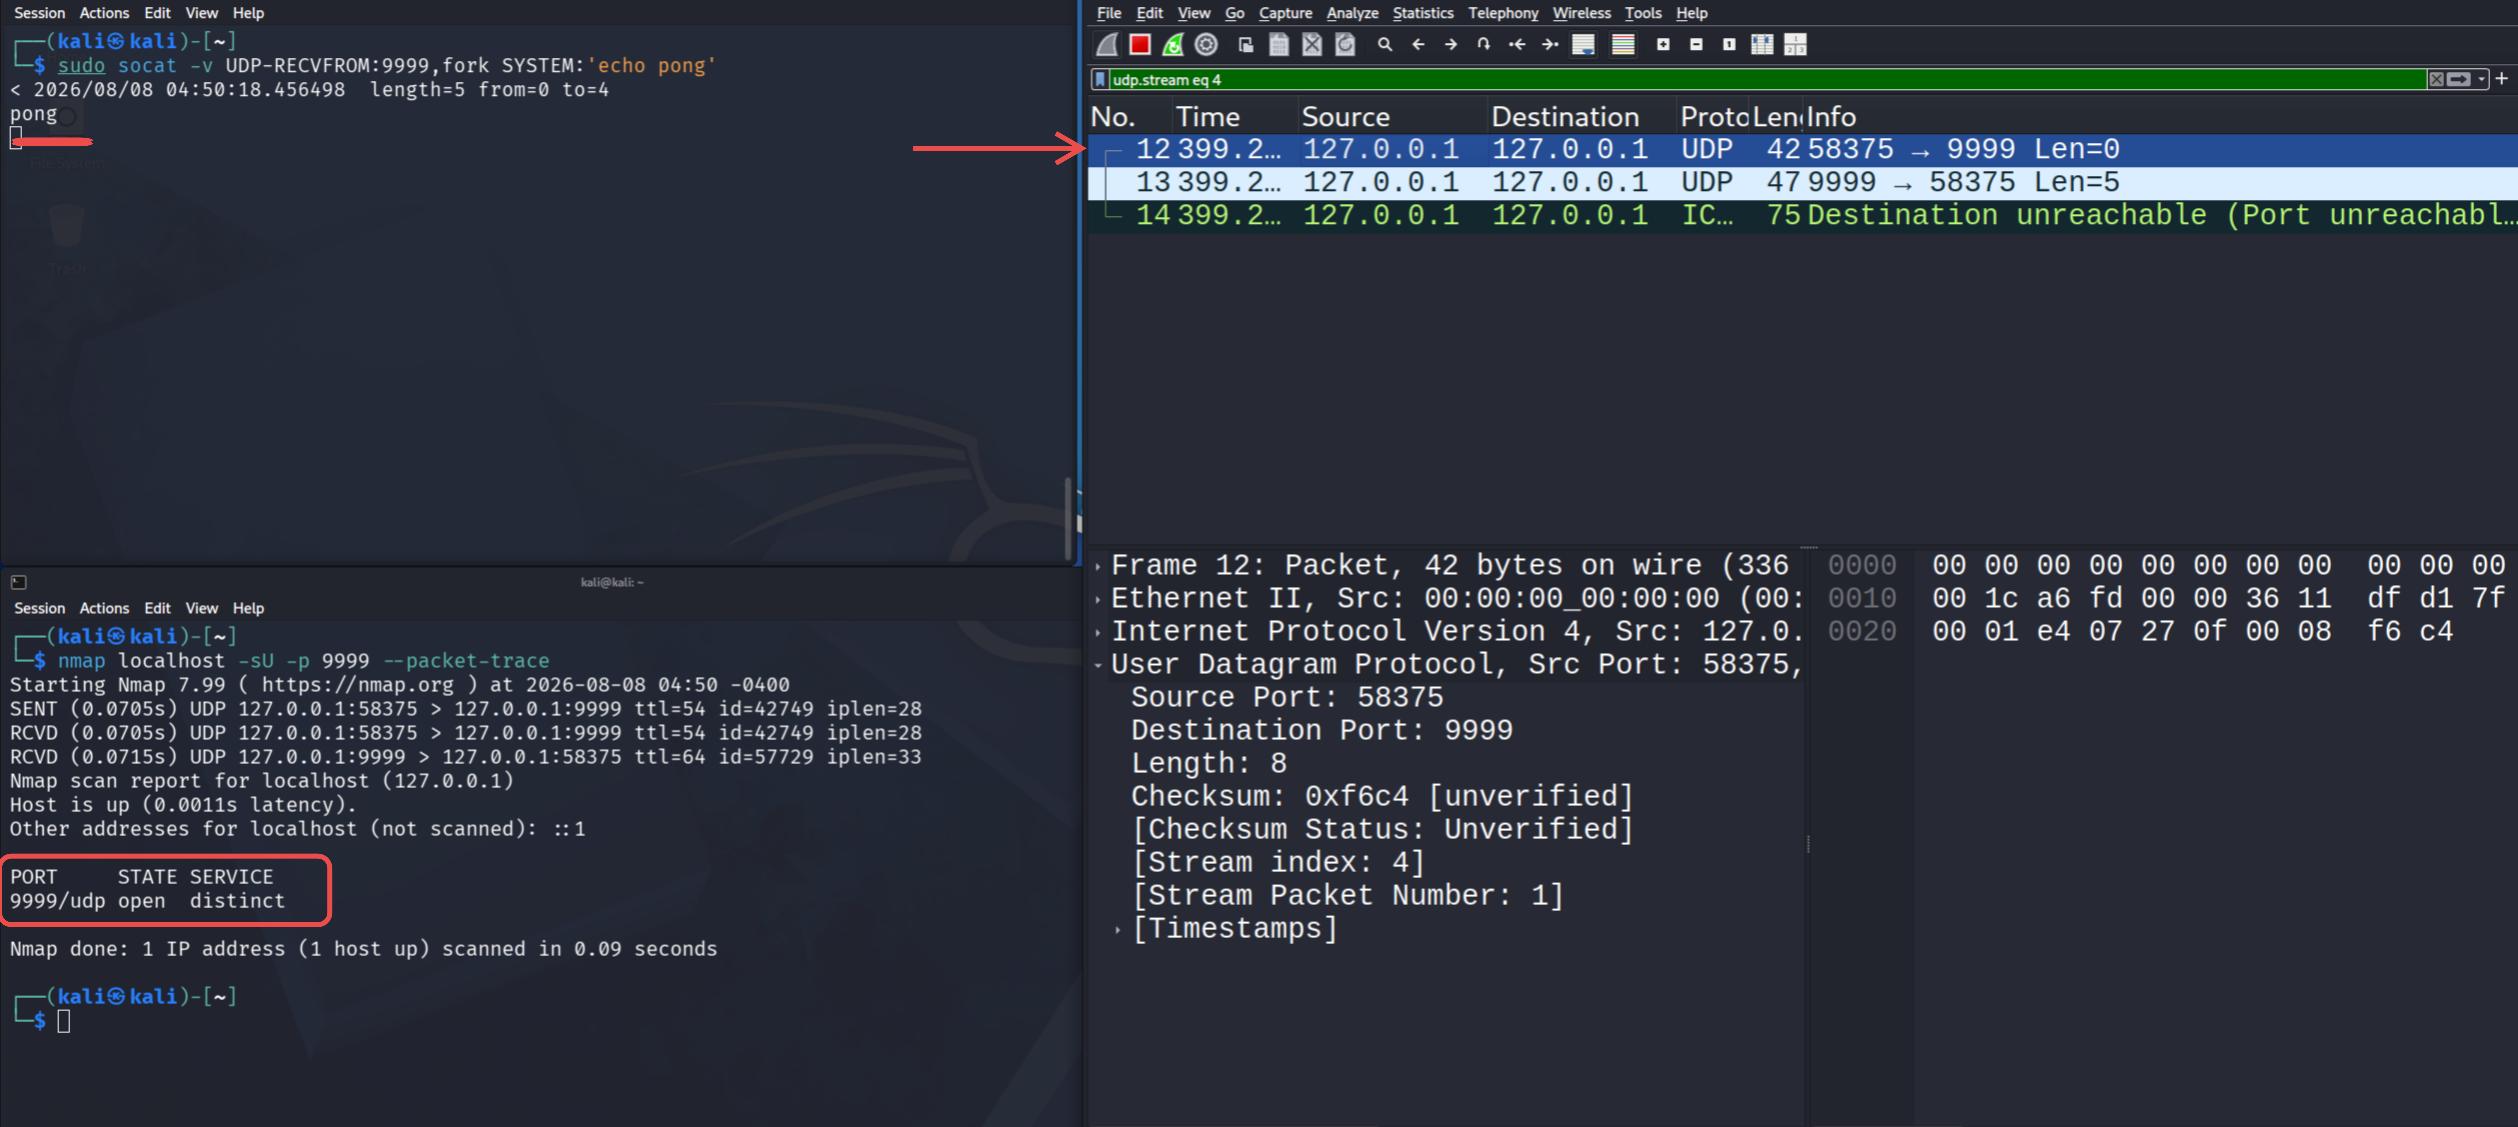Click the terminal icon in bottom window title bar
Viewport: 2518px width, 1127px height.
click(18, 582)
